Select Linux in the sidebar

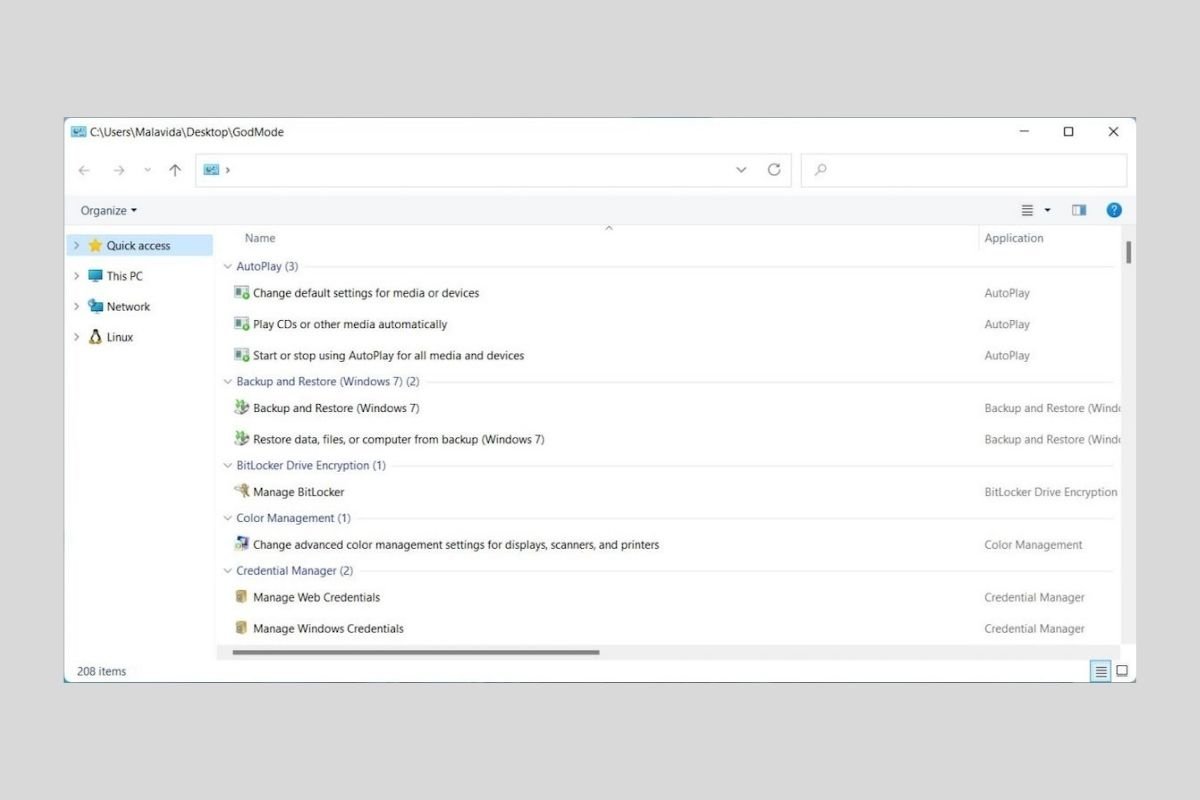tap(120, 338)
